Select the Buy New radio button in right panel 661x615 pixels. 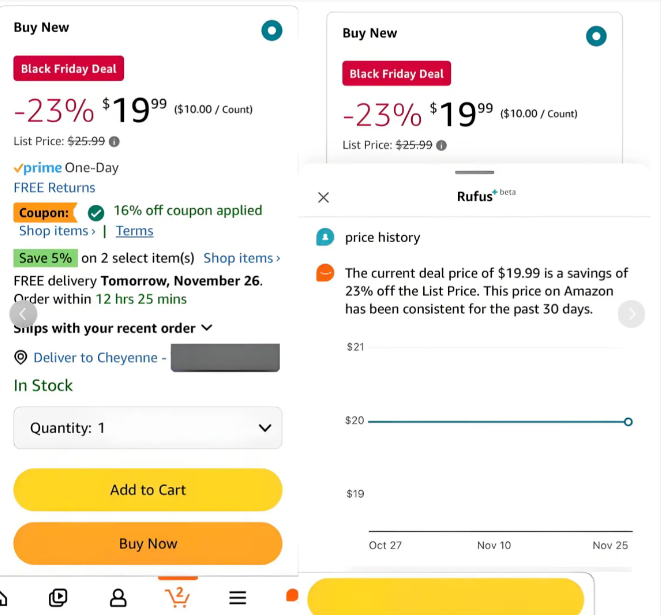point(596,37)
